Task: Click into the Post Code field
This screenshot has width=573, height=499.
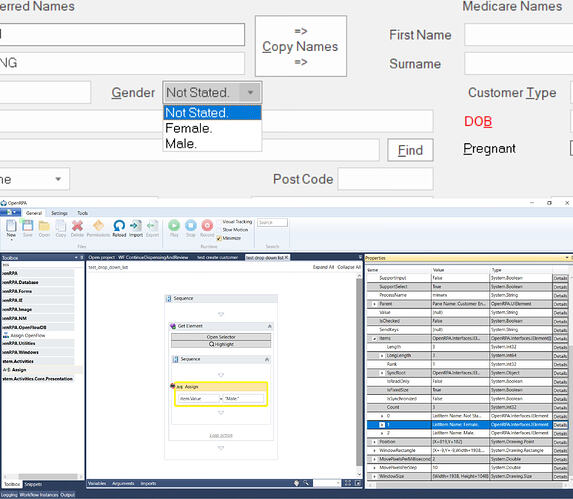Action: point(385,179)
